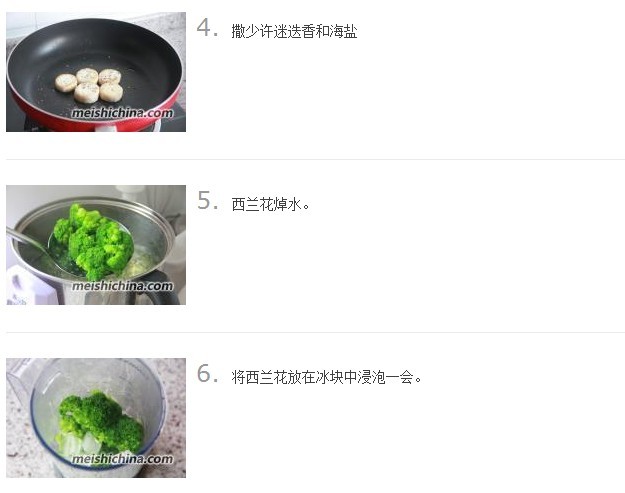625x493 pixels.
Task: Select the text 撒少许迷迭香和海盐
Action: tap(294, 31)
